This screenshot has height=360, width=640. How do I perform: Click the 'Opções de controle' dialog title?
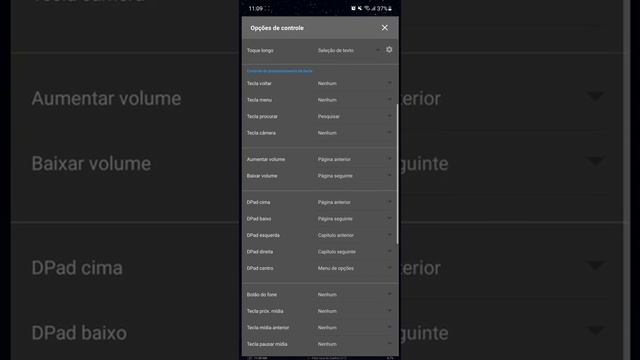point(277,28)
